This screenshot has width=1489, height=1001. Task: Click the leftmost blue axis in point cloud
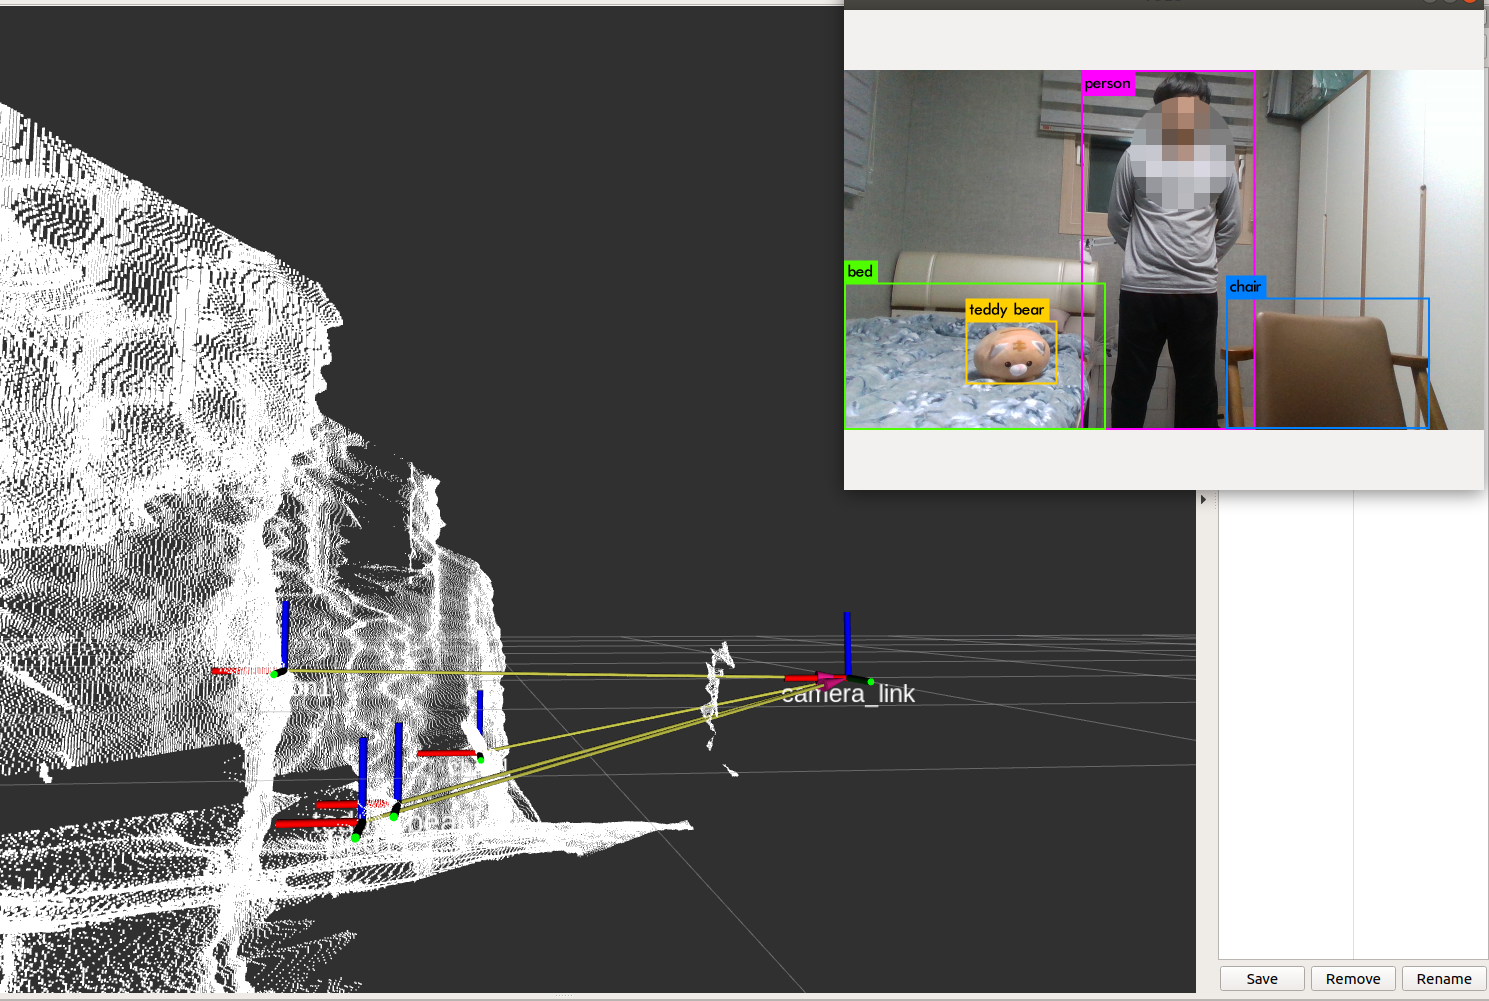click(x=285, y=632)
